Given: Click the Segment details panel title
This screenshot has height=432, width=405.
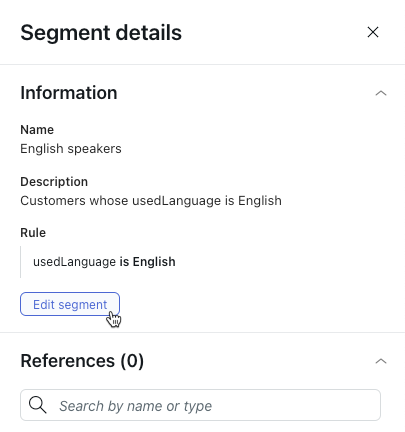Looking at the screenshot, I should point(101,33).
